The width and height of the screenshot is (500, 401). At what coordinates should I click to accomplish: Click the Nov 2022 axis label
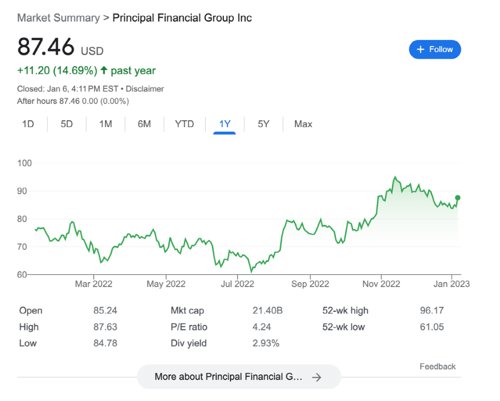tap(381, 284)
